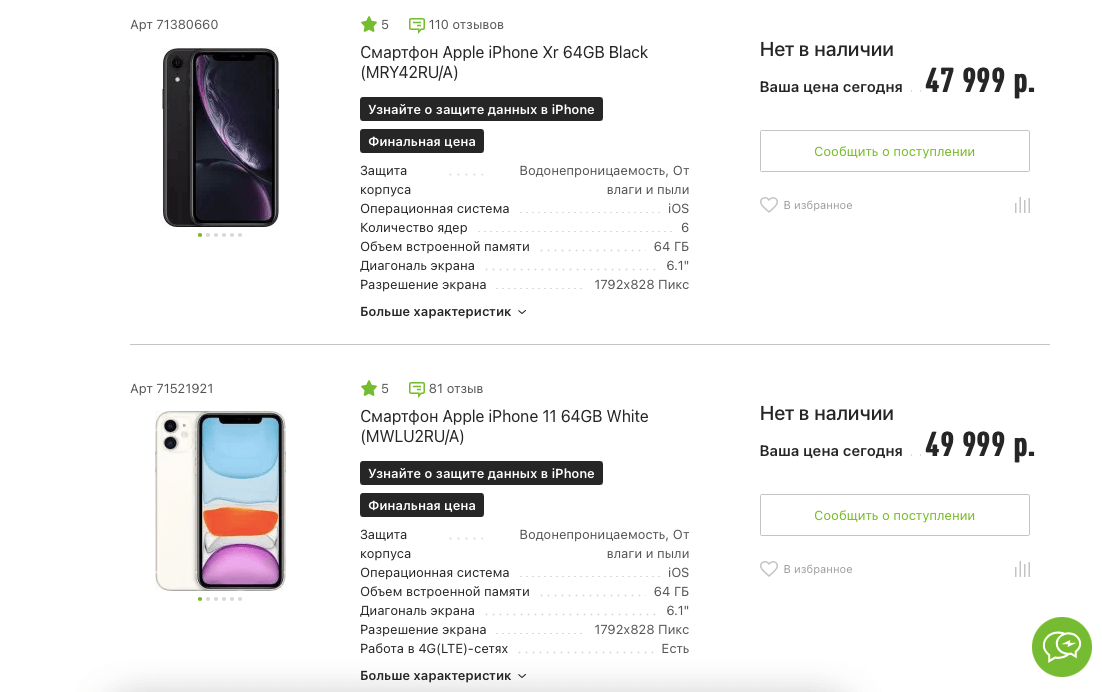Screen dimensions: 1102x692
Task: Toggle the heart icon on the top product card
Action: pos(768,205)
